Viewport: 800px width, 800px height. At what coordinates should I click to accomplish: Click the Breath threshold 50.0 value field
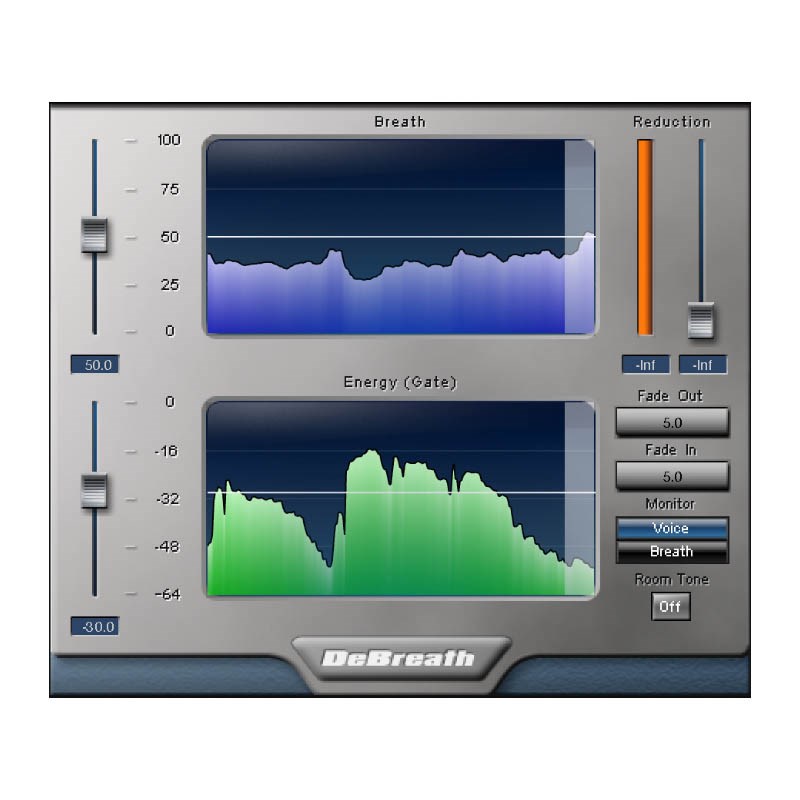[94, 365]
